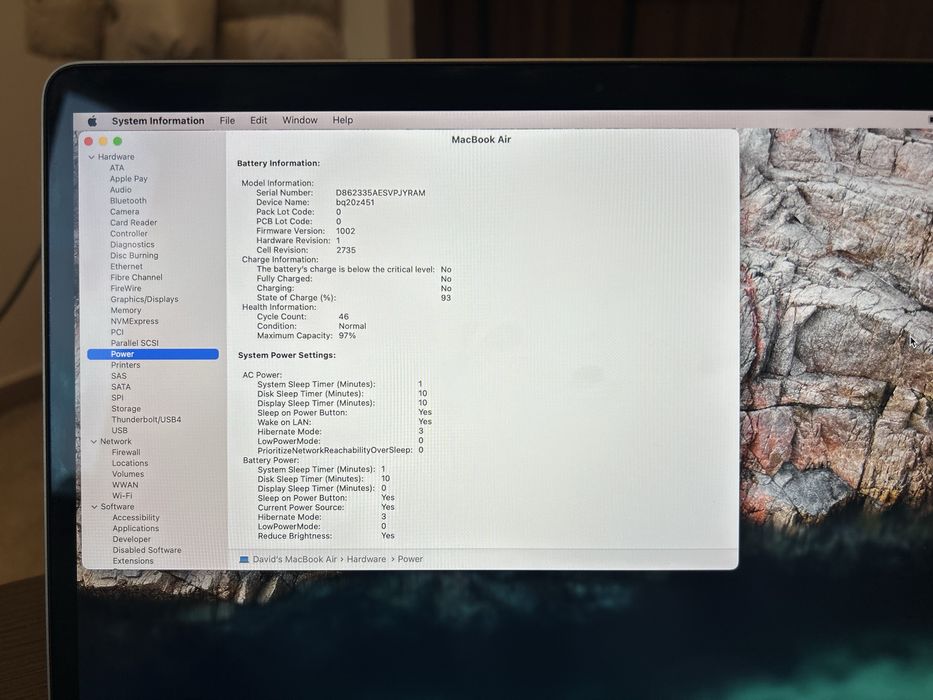
Task: Select ATA in the sidebar
Action: (117, 168)
